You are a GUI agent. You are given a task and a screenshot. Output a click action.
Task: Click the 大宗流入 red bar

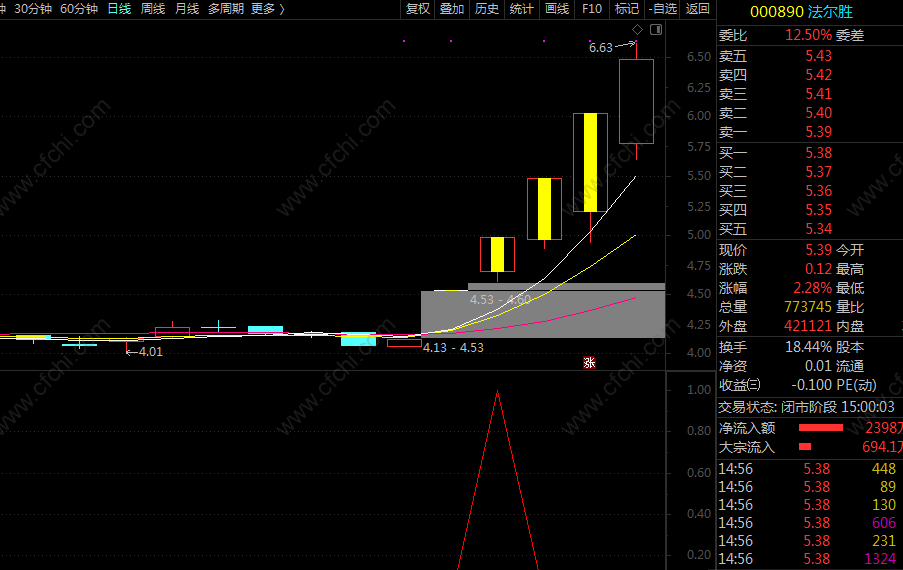point(805,447)
